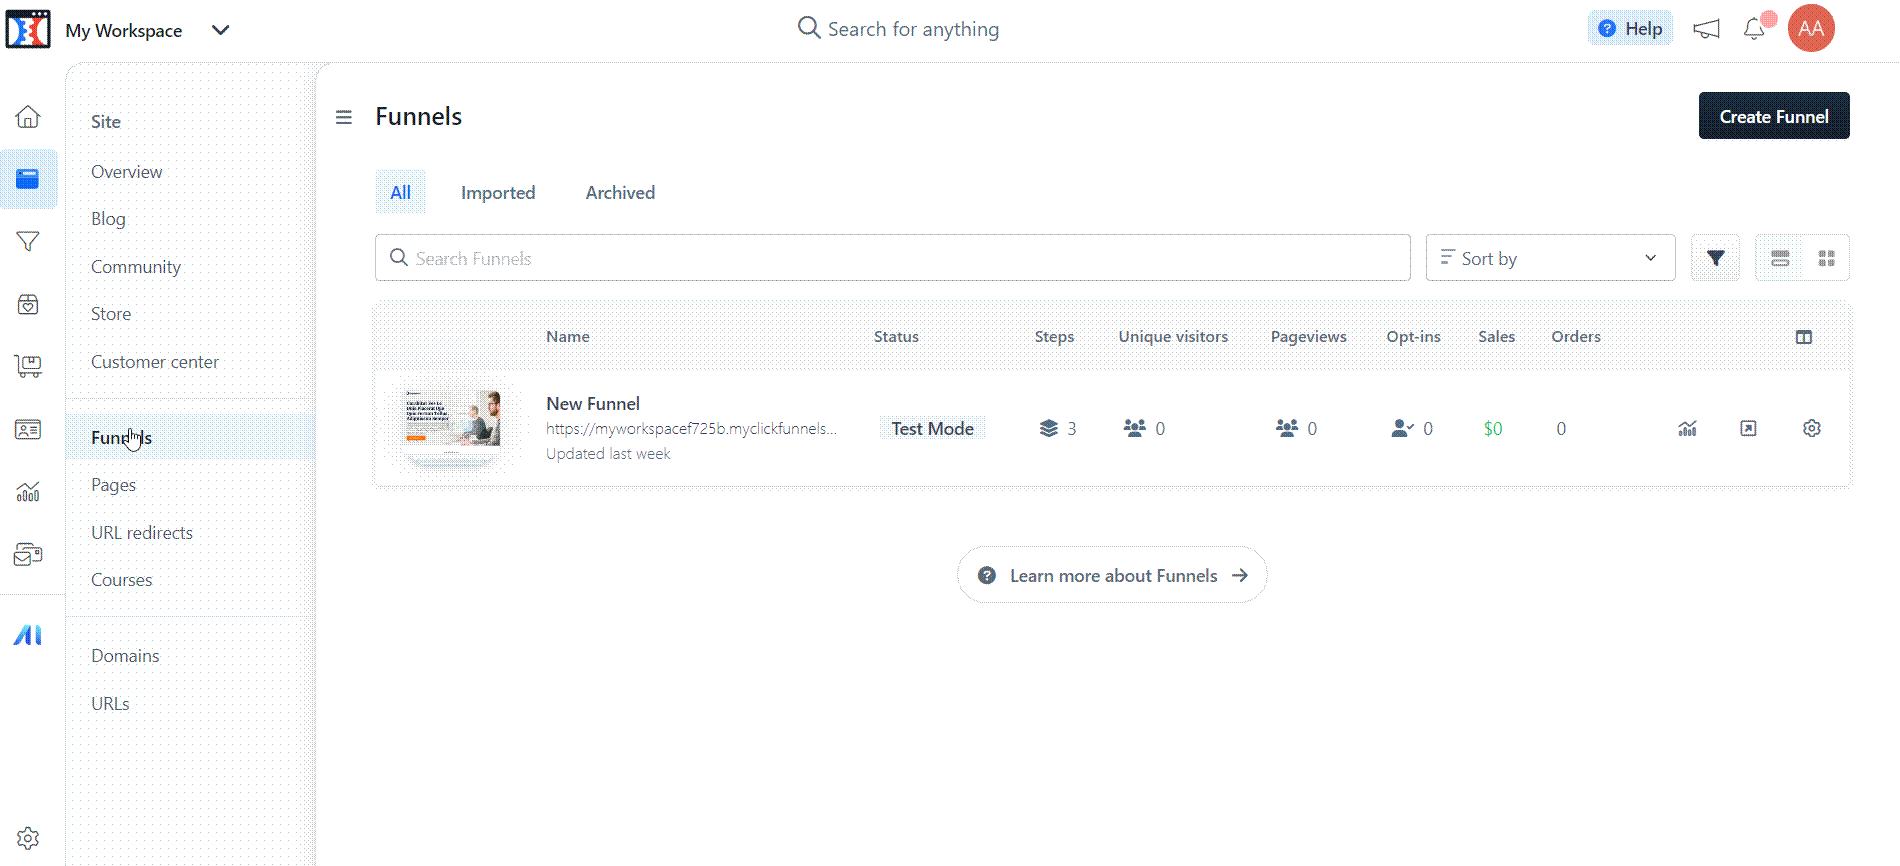Follow Learn more about Funnels link
This screenshot has height=866, width=1900.
click(1112, 575)
